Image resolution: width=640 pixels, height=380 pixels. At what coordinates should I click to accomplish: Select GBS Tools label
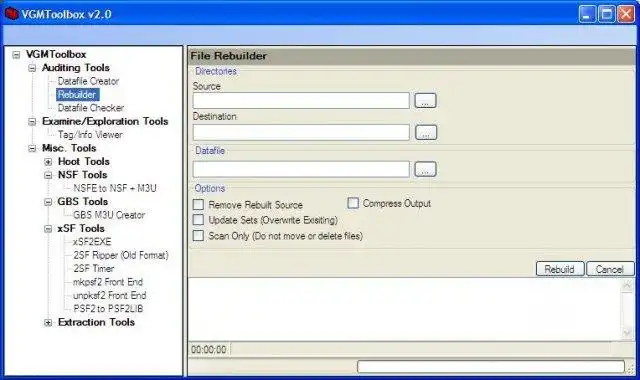click(82, 202)
